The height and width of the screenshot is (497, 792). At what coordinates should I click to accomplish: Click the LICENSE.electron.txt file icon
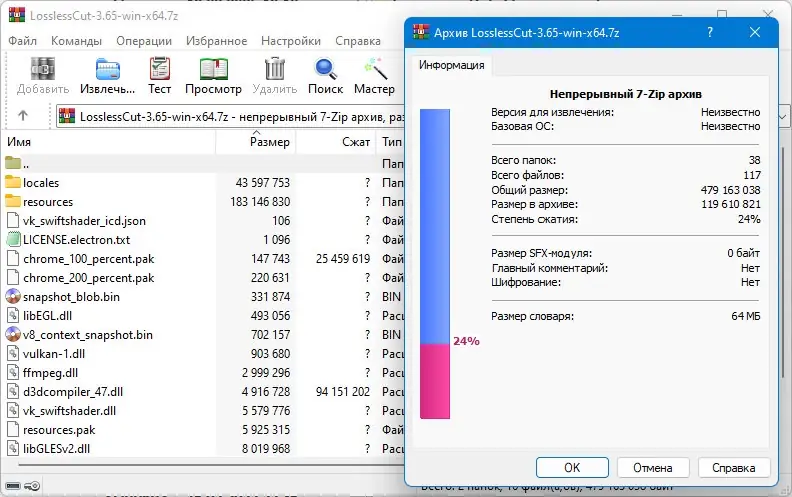[x=13, y=239]
